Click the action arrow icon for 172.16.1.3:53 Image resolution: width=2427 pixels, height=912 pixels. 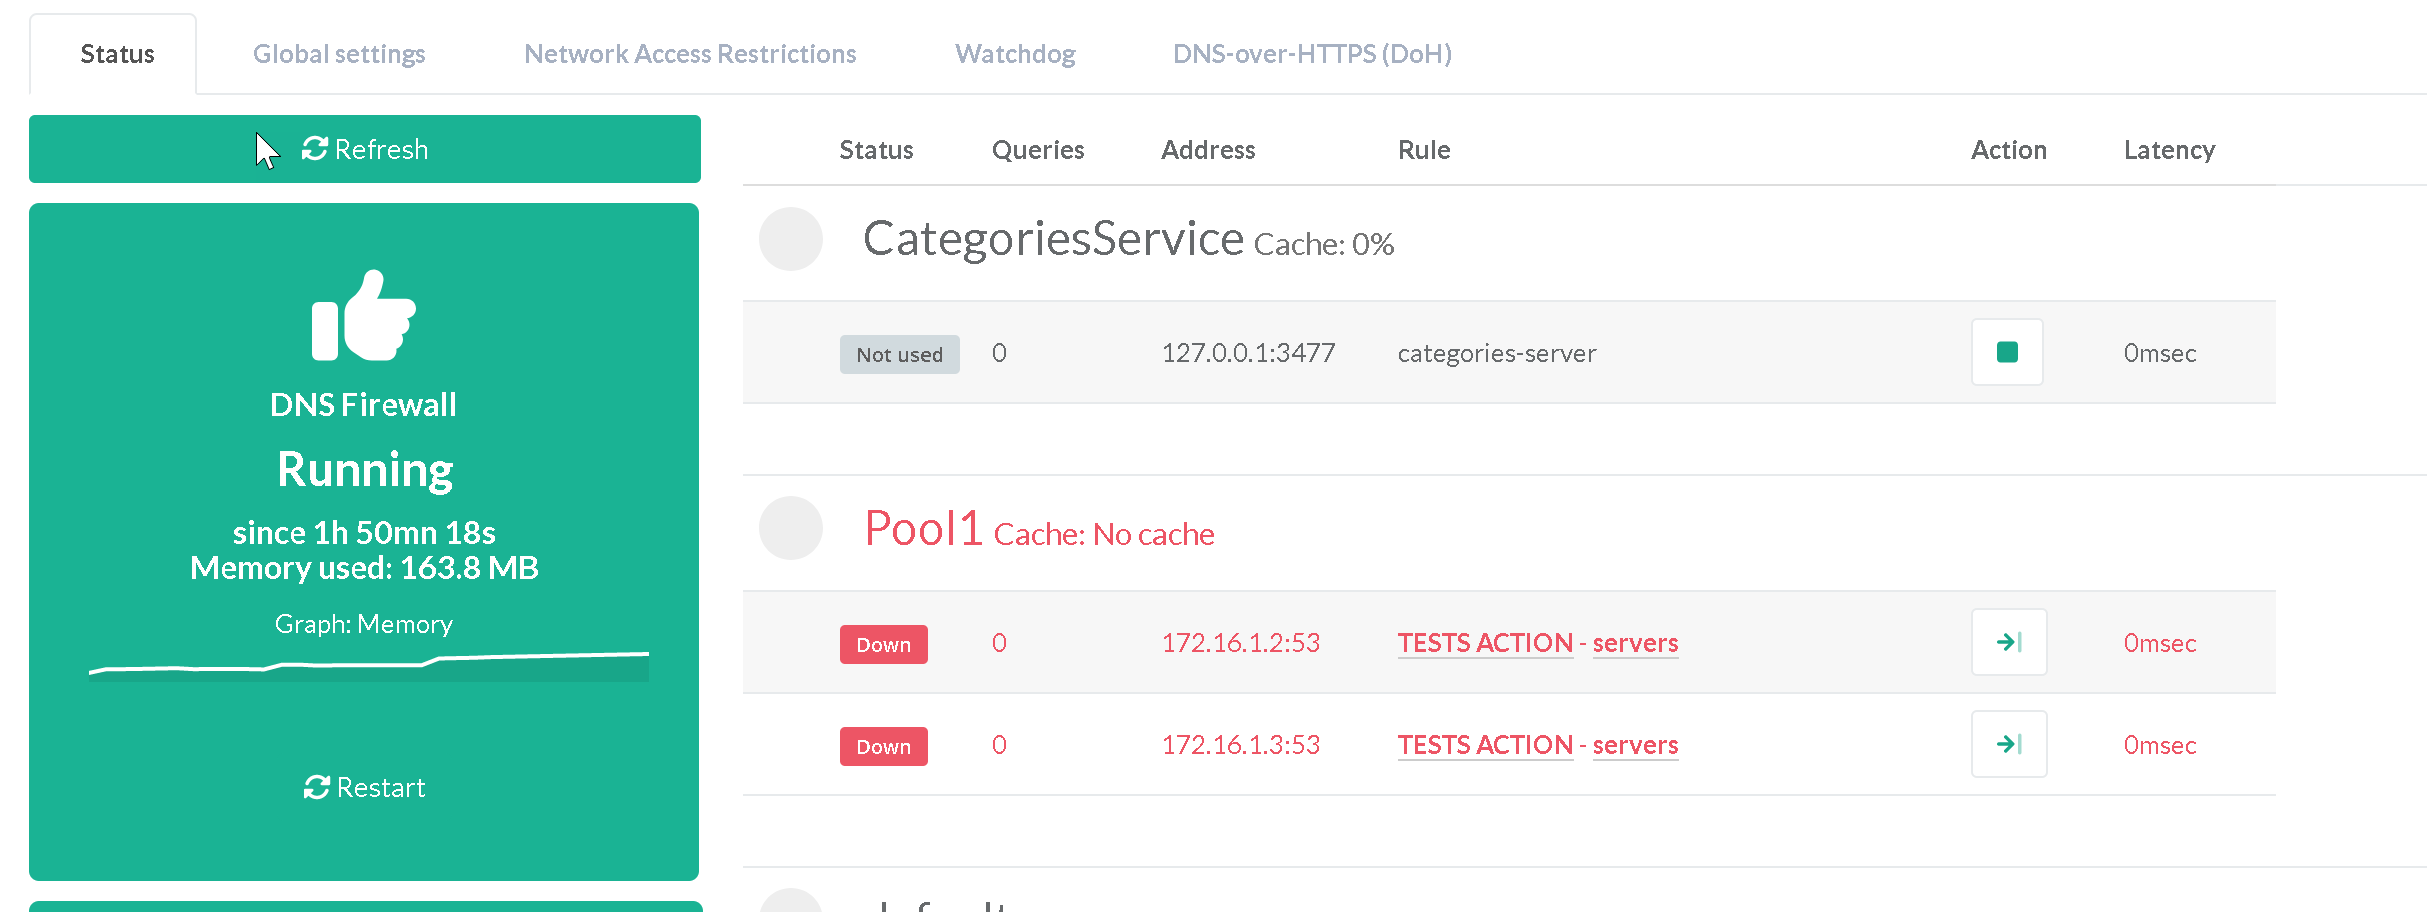(2008, 744)
